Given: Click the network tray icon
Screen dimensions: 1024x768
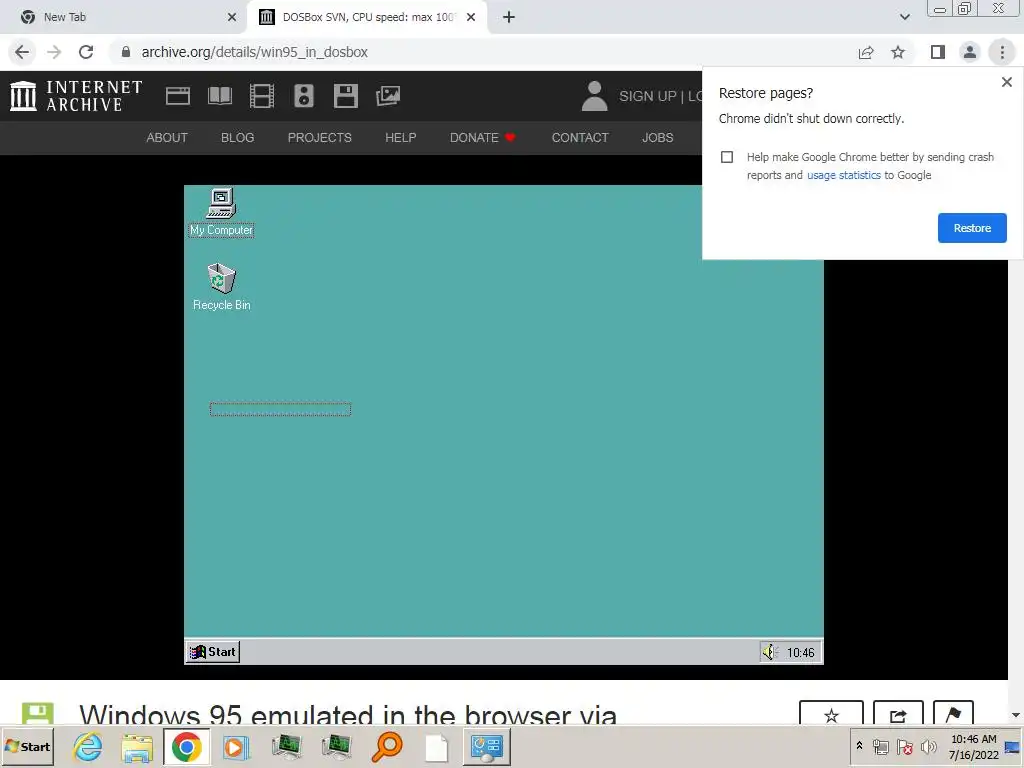Looking at the screenshot, I should pos(881,746).
